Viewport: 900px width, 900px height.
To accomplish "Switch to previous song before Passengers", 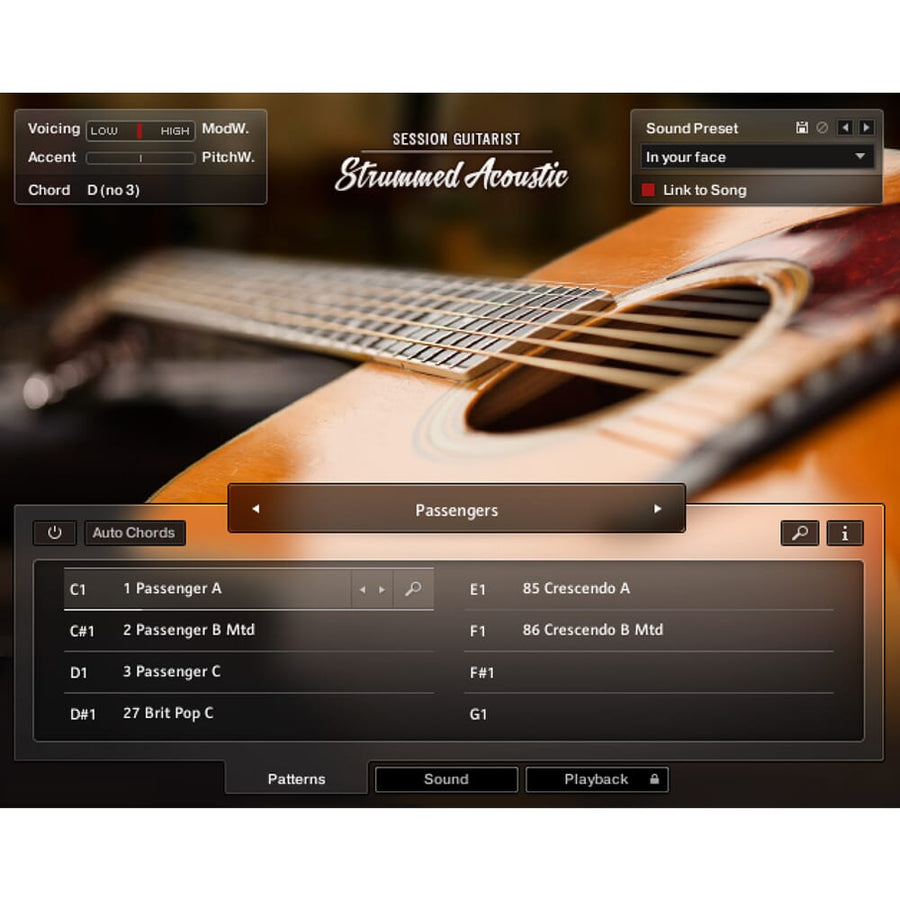I will click(x=256, y=509).
